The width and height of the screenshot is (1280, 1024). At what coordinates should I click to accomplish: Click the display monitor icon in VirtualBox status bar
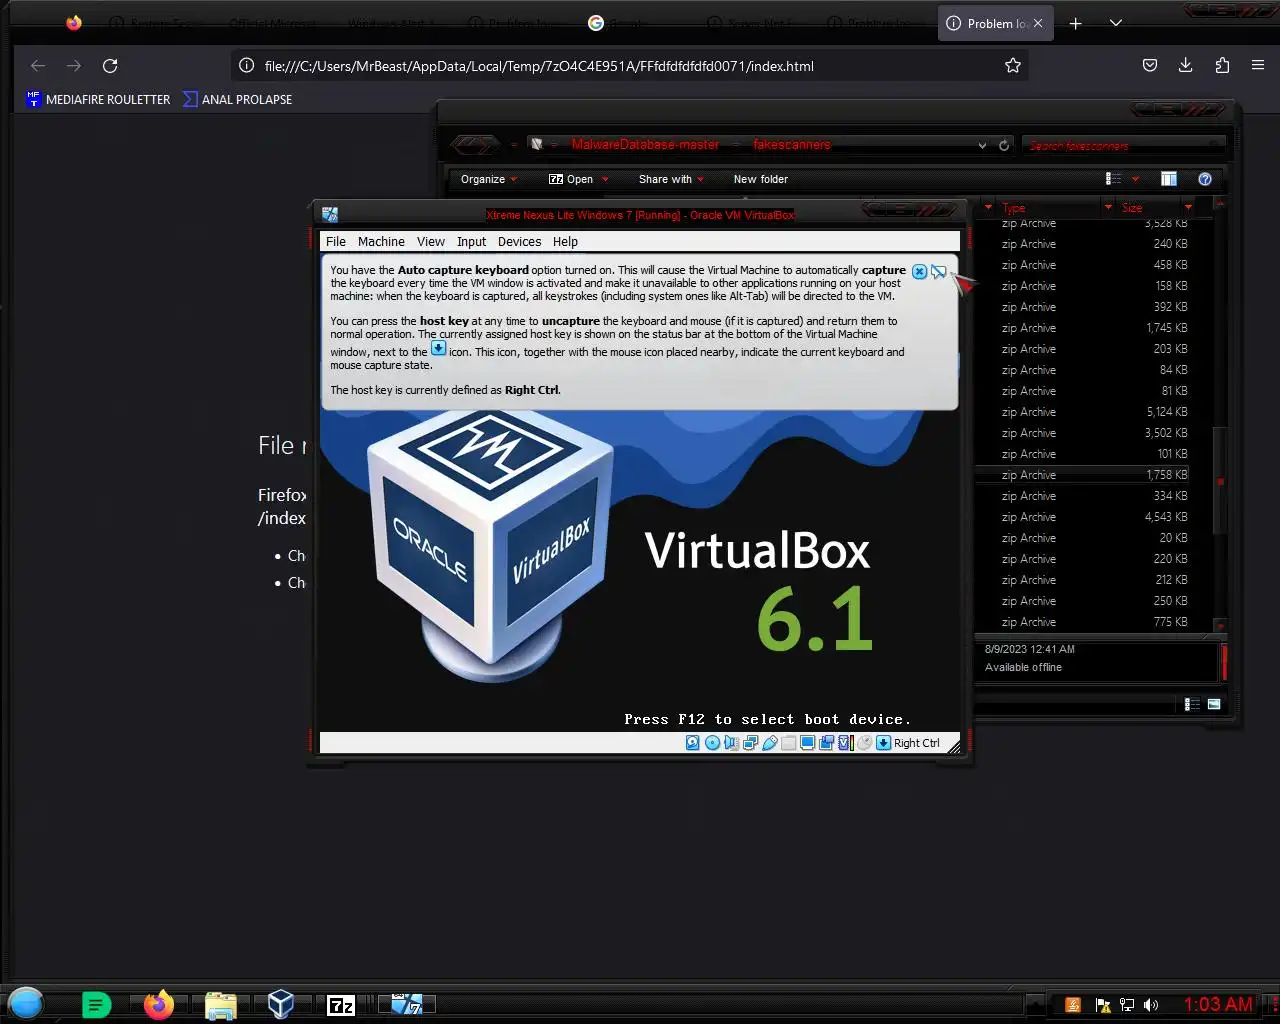pos(807,743)
